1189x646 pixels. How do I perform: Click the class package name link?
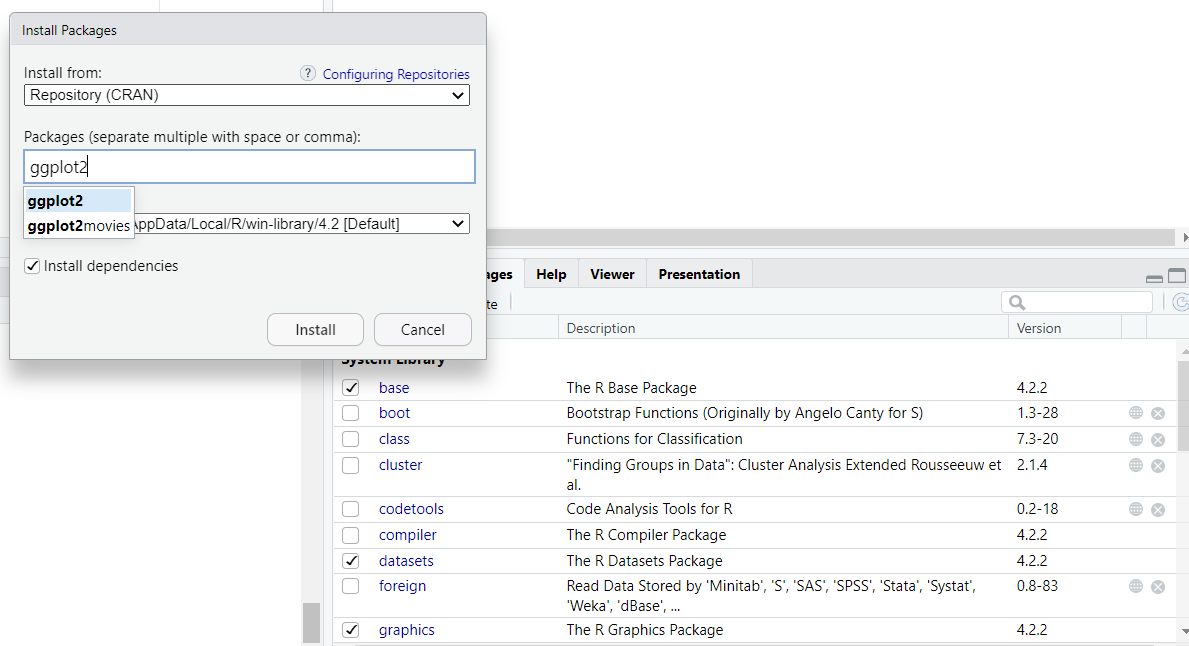pos(394,439)
